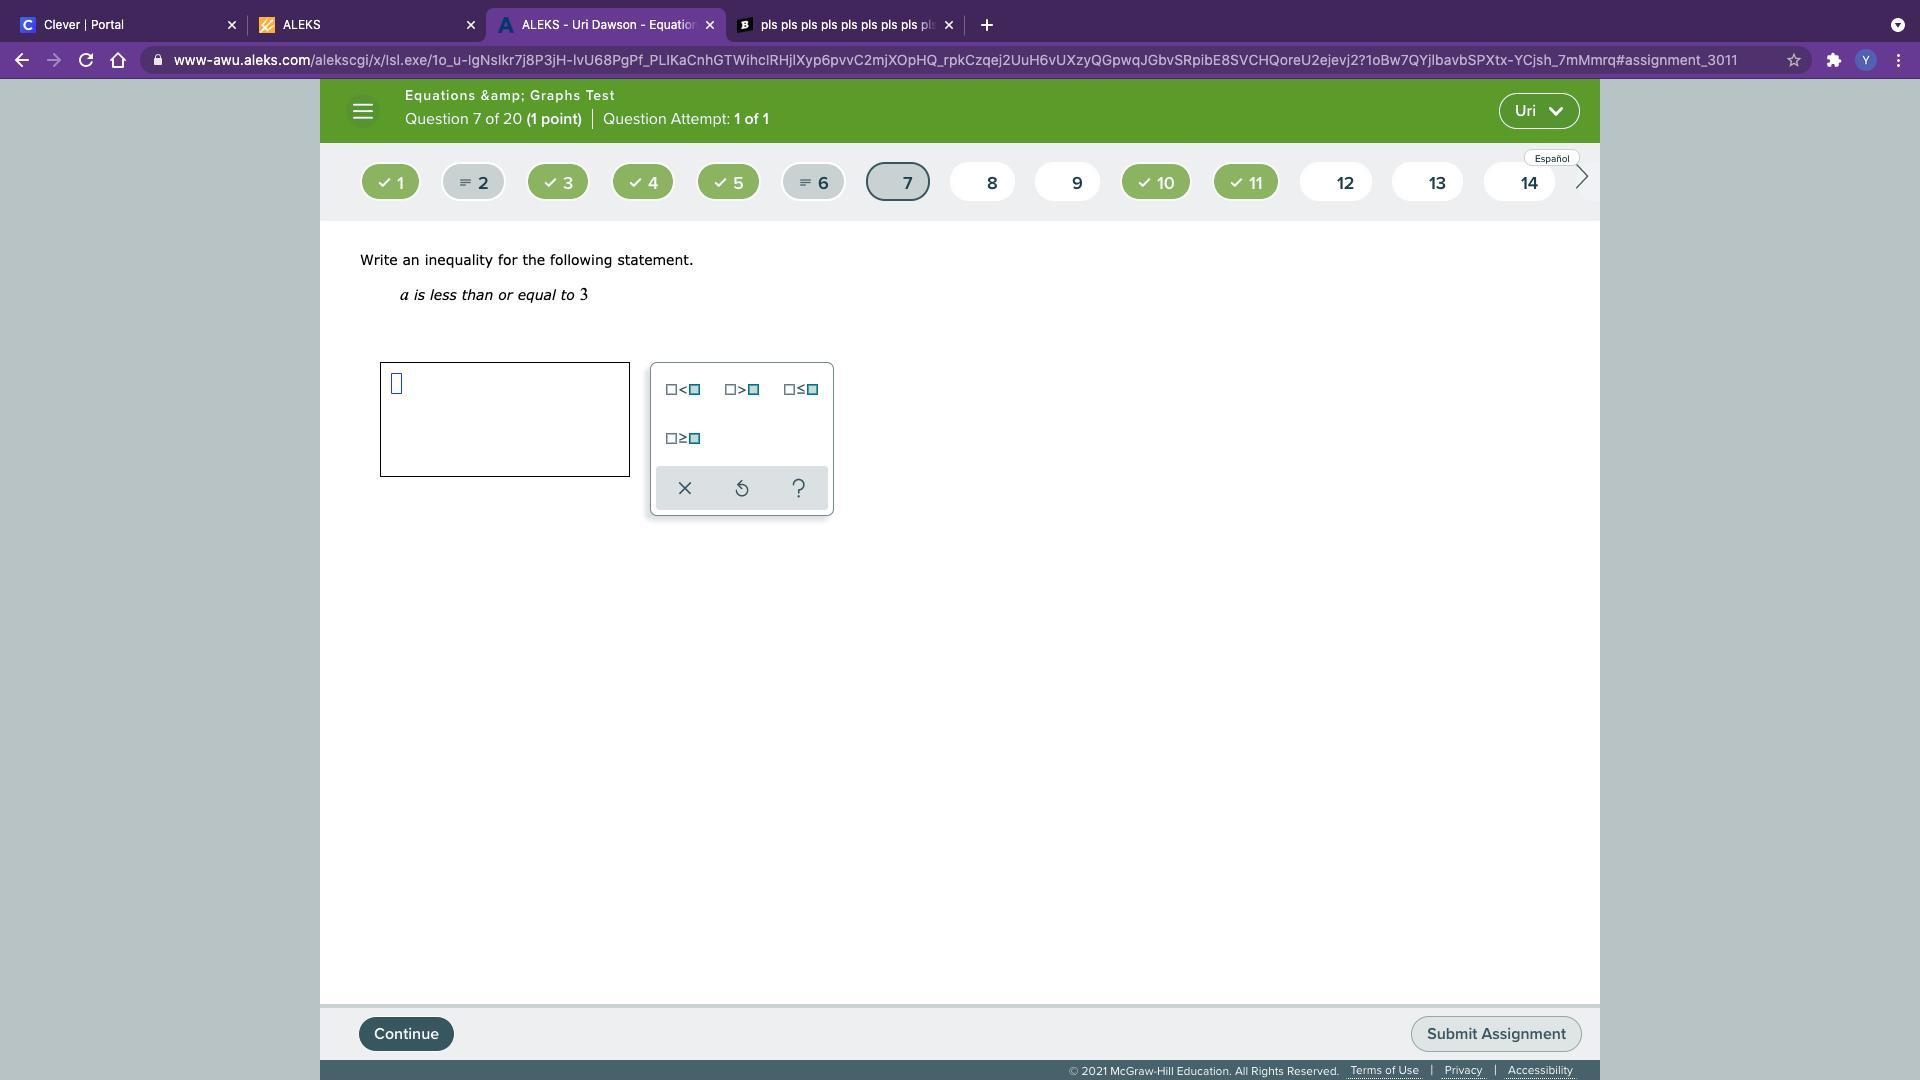The height and width of the screenshot is (1080, 1920).
Task: Open the question mark help button
Action: pyautogui.click(x=798, y=489)
